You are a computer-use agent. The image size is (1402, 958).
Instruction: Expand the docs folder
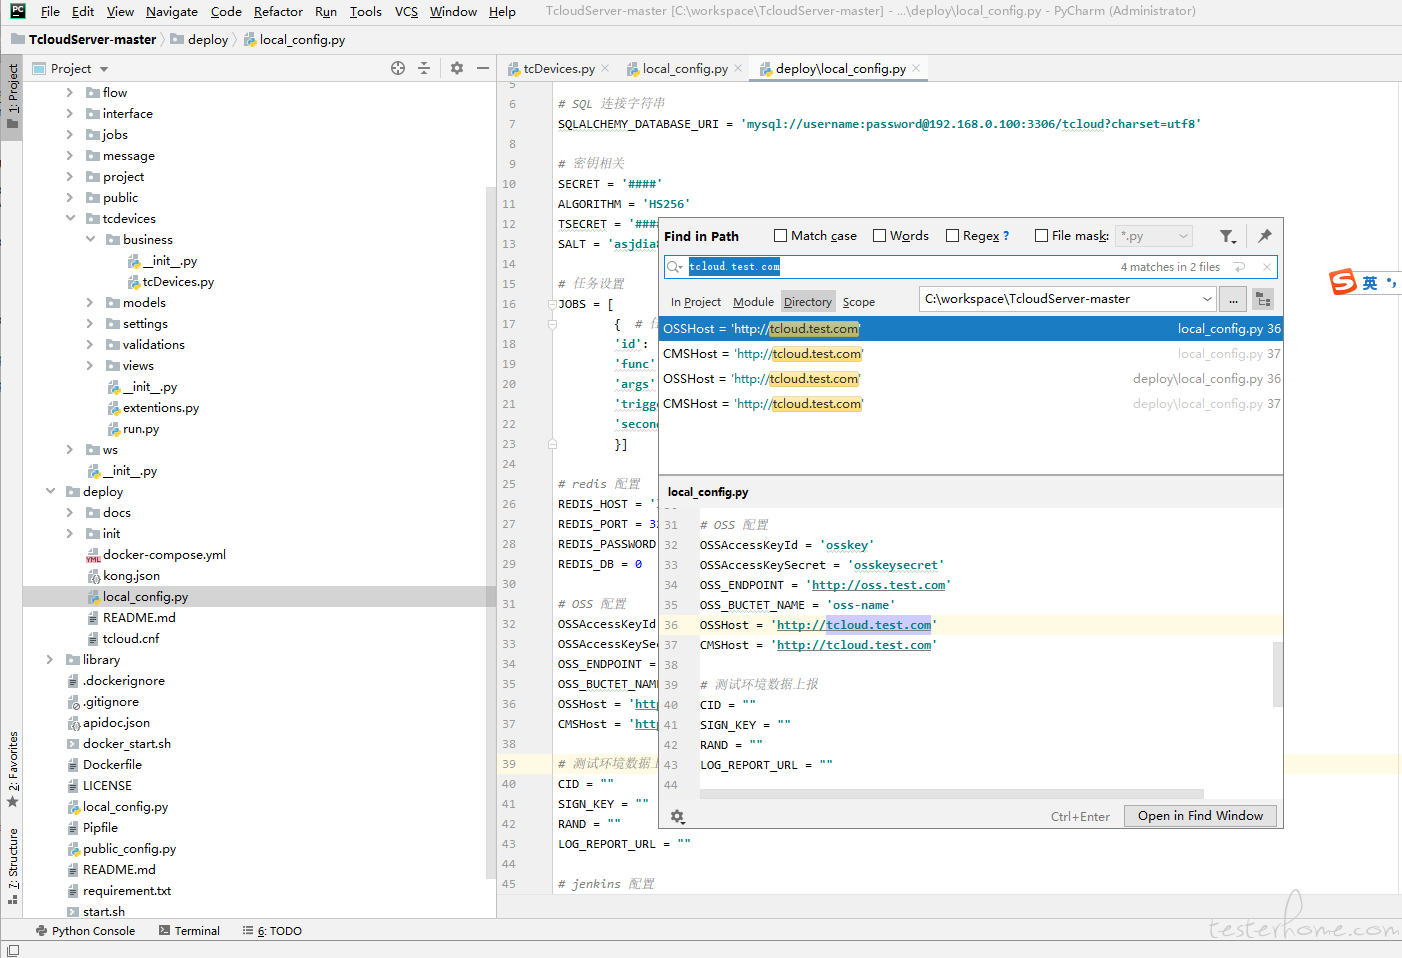[x=70, y=512]
